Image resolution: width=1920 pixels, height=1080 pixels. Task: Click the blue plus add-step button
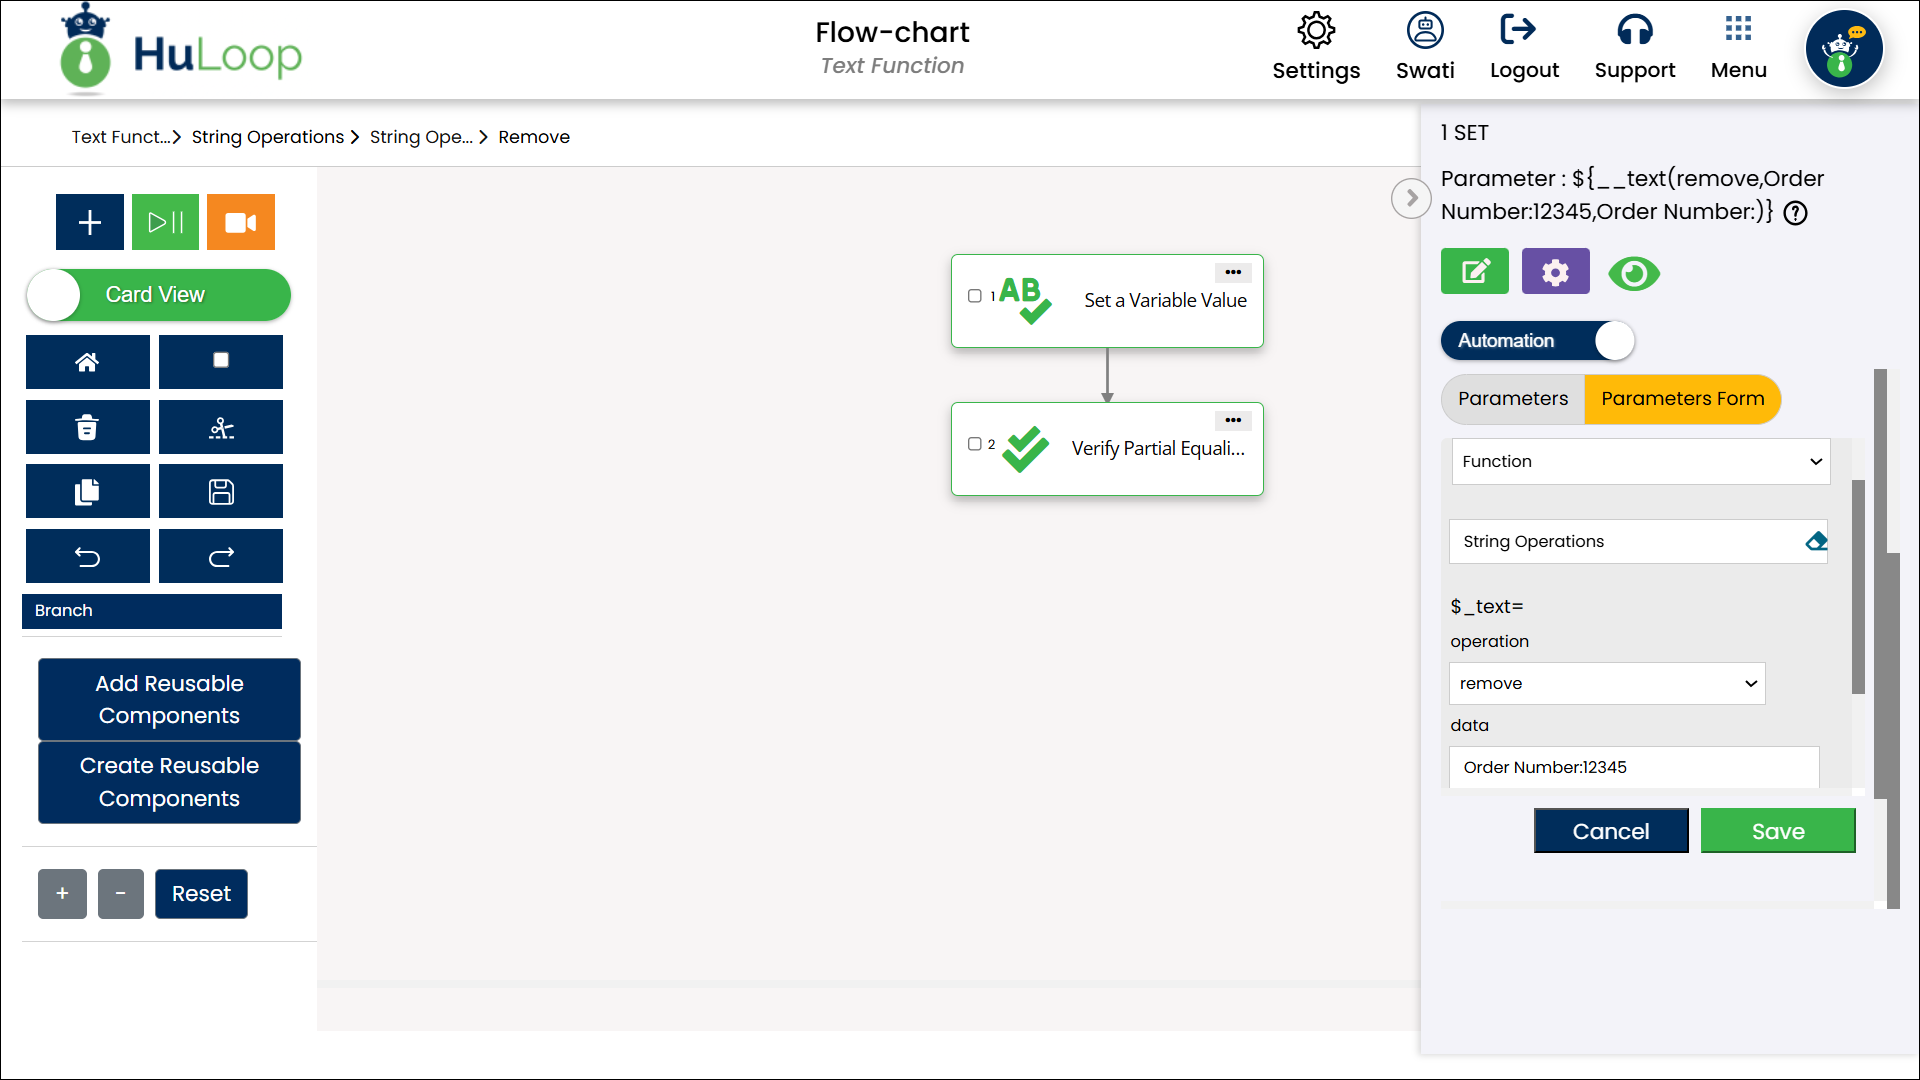90,222
